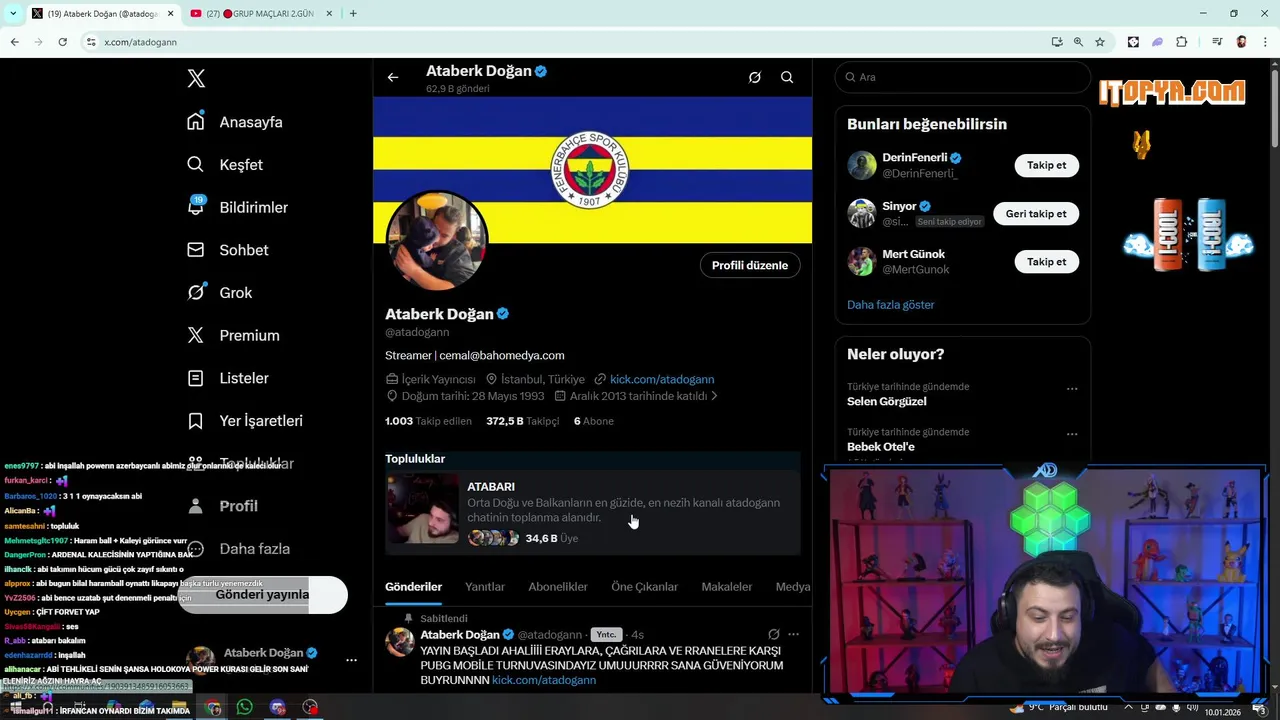The height and width of the screenshot is (720, 1280).
Task: Go back with profile header arrow
Action: pyautogui.click(x=393, y=77)
